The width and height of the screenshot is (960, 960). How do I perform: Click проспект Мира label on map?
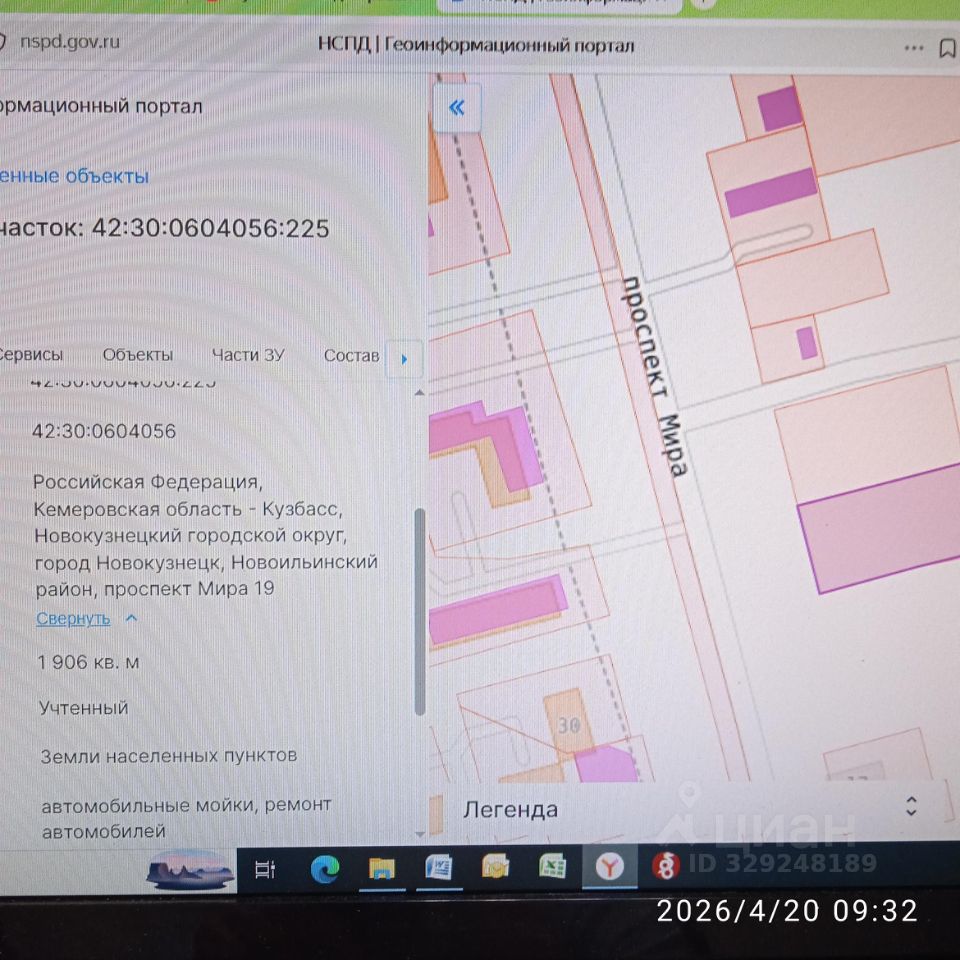(654, 375)
